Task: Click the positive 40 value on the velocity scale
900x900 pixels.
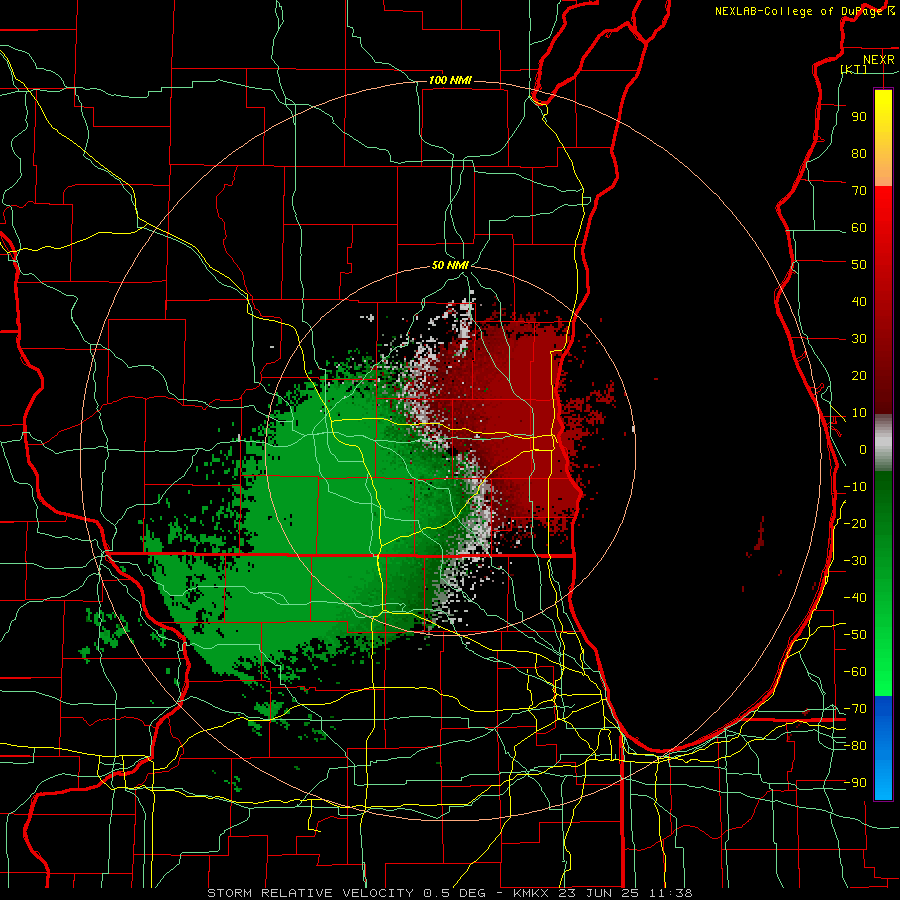Action: click(x=859, y=302)
